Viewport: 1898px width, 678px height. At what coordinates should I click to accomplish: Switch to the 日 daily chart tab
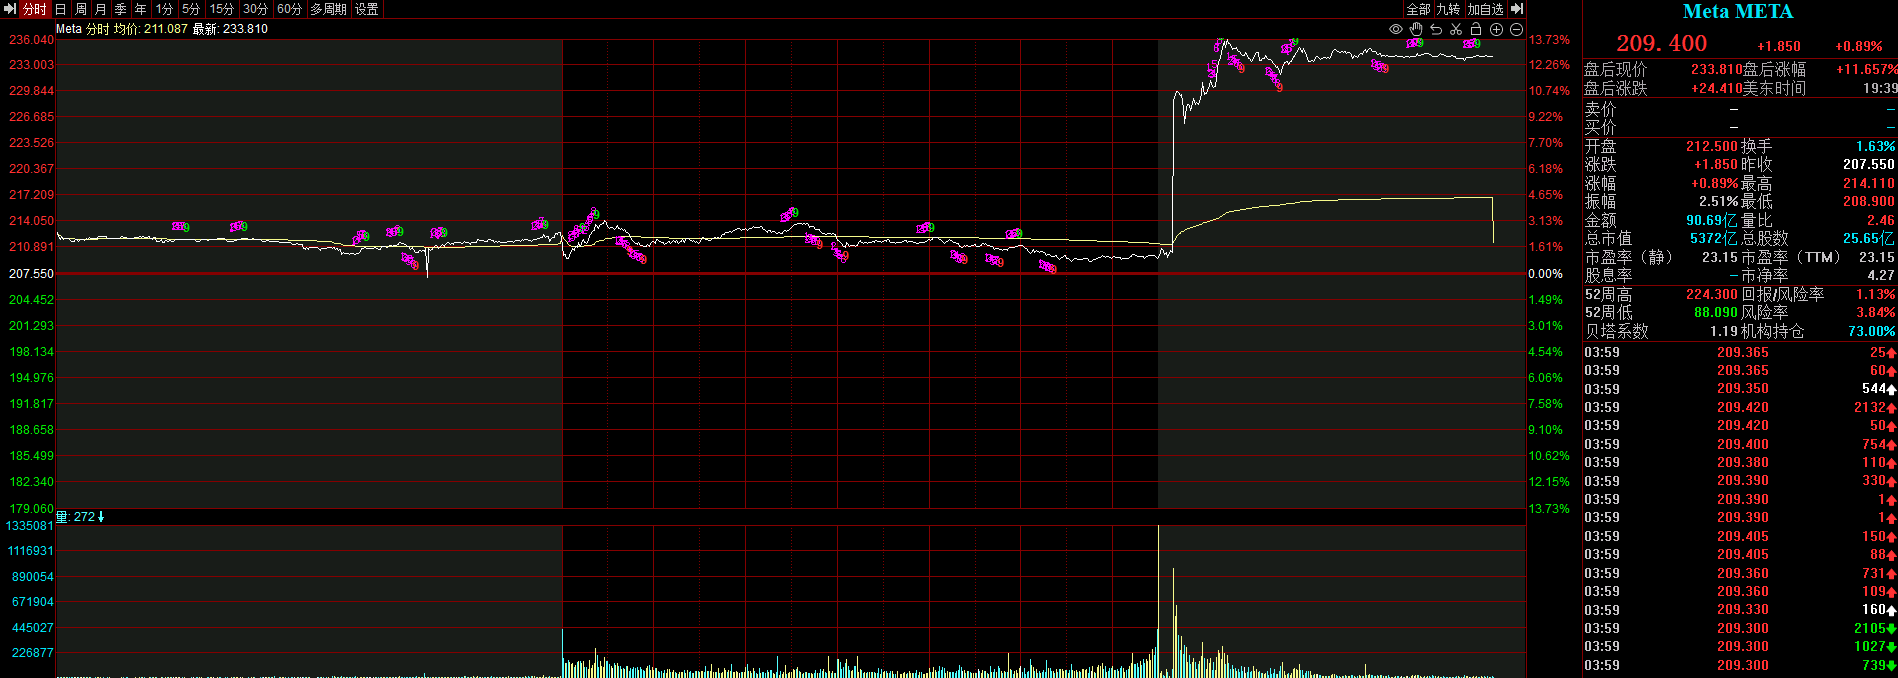pyautogui.click(x=60, y=9)
